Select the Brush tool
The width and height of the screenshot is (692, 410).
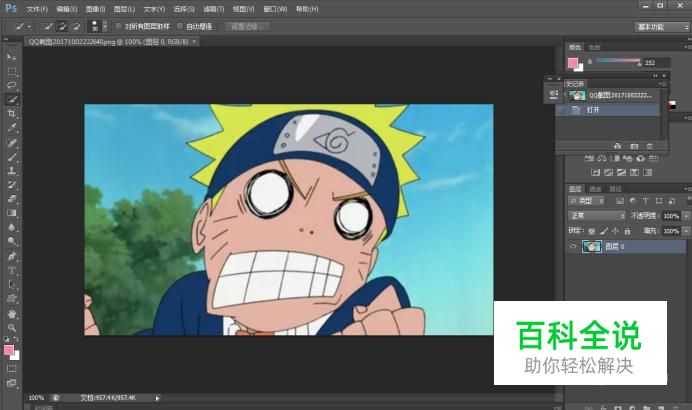[11, 156]
